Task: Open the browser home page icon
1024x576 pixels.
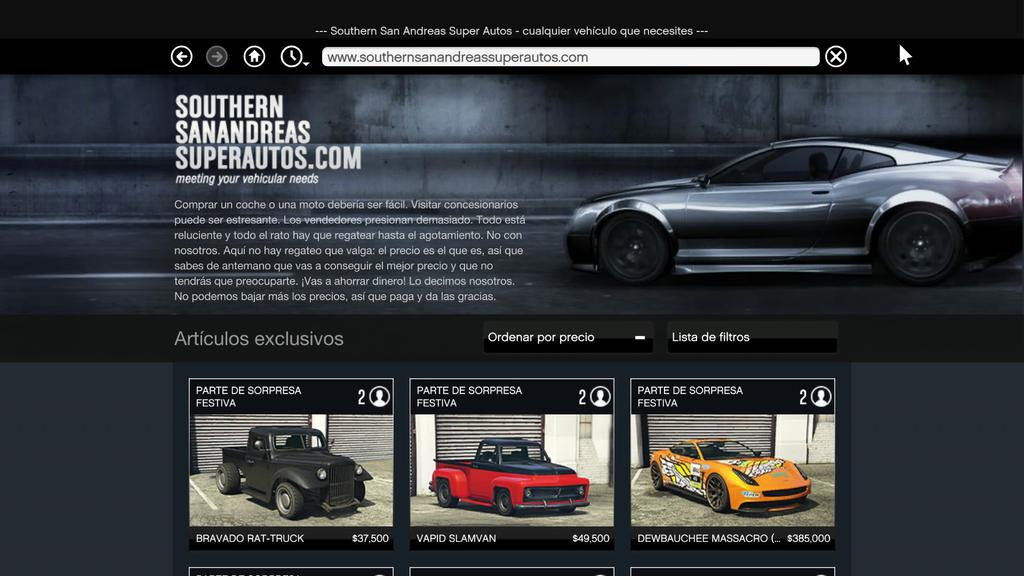Action: coord(254,57)
